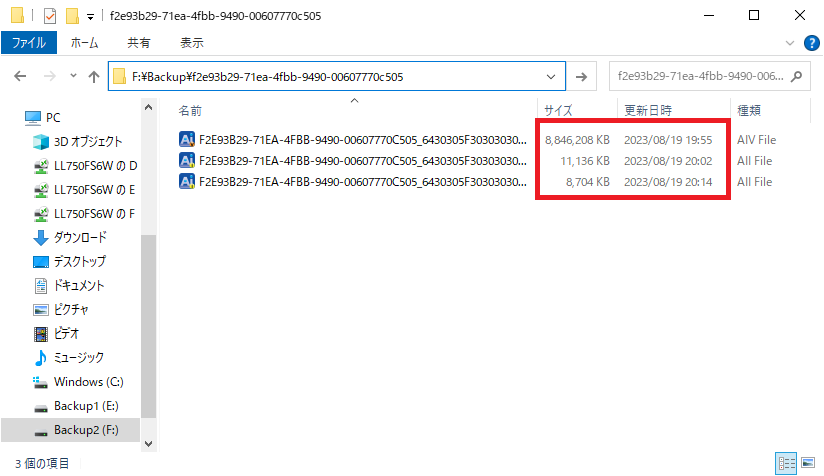The height and width of the screenshot is (476, 824).
Task: Switch to details view layout button
Action: point(786,463)
